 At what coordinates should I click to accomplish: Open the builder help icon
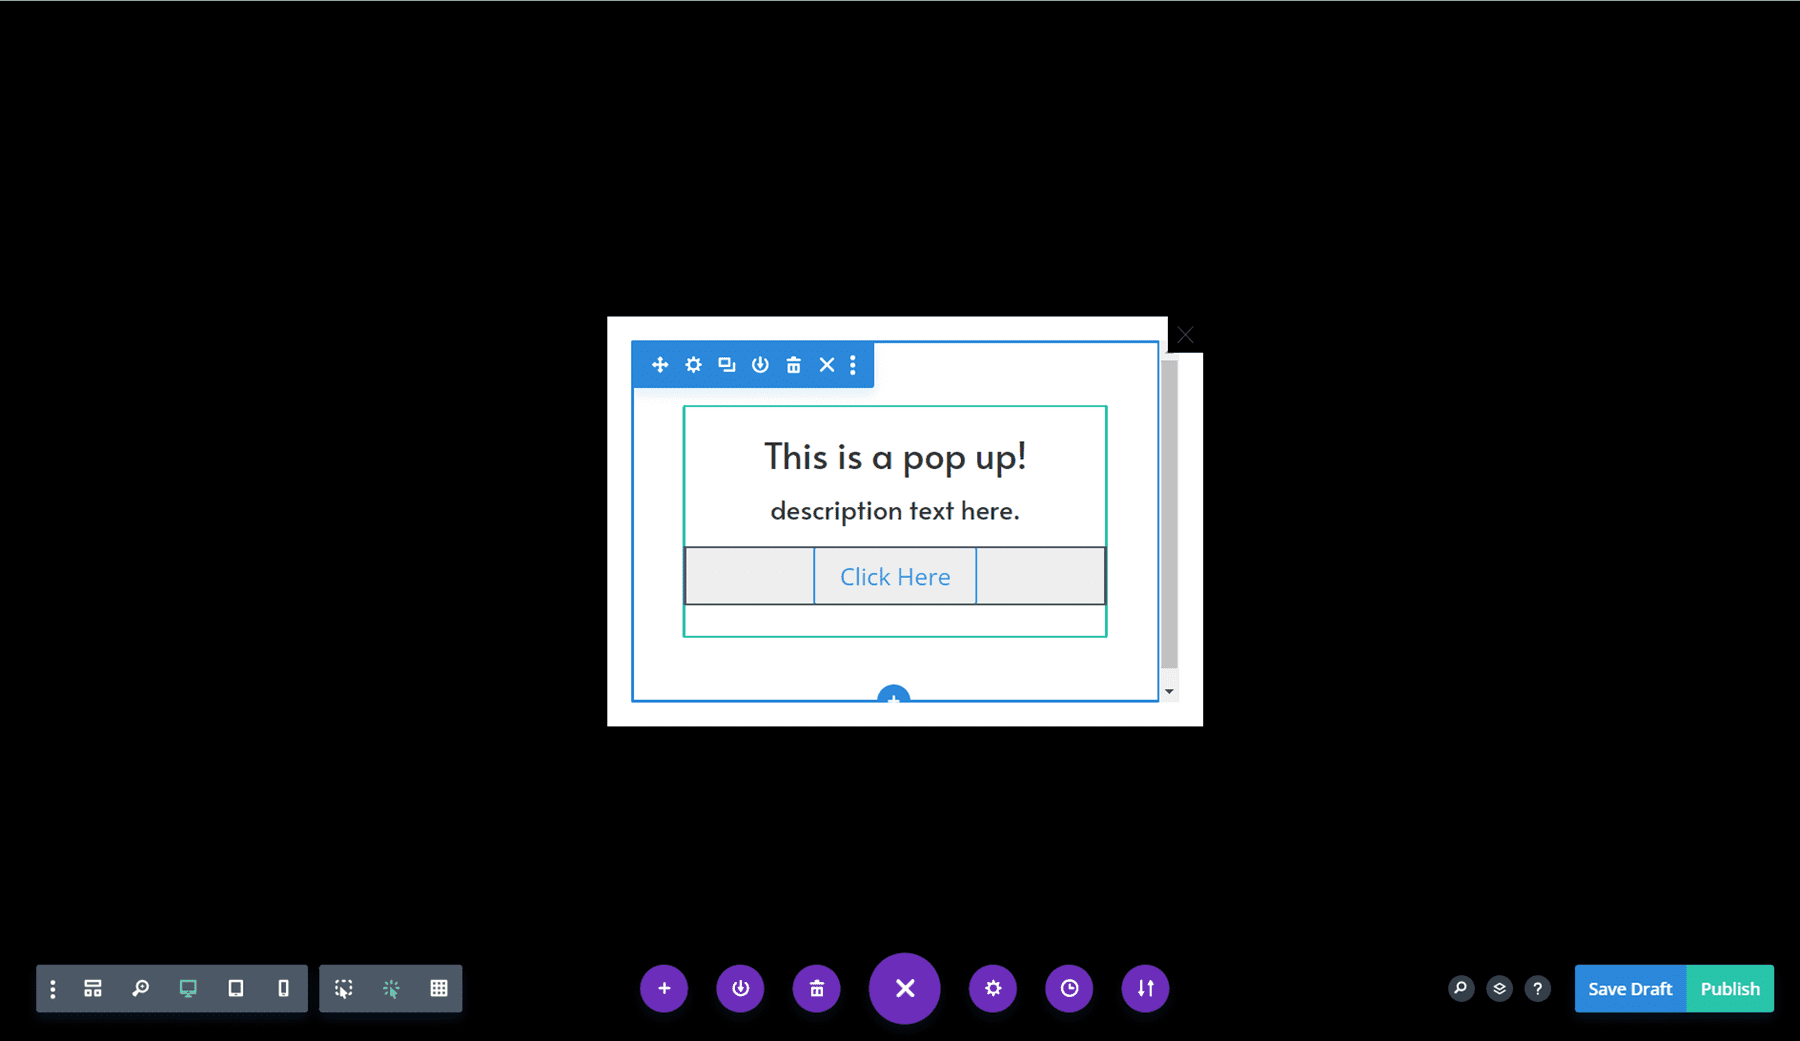[1538, 988]
